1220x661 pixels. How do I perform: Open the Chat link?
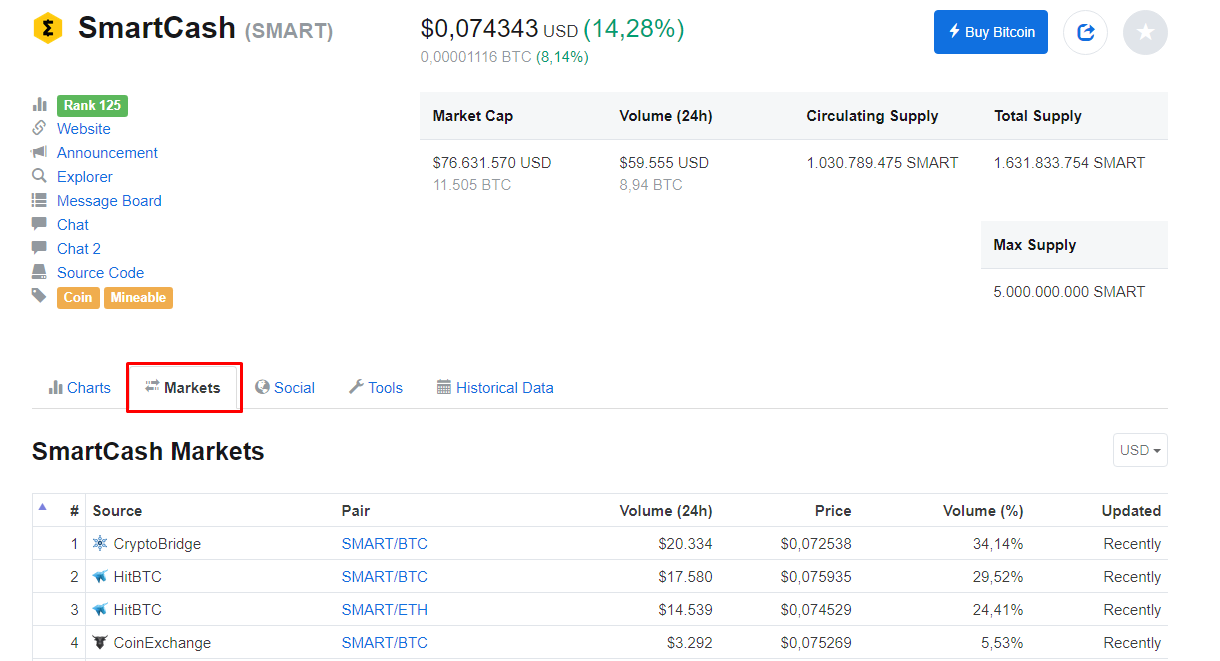[73, 225]
